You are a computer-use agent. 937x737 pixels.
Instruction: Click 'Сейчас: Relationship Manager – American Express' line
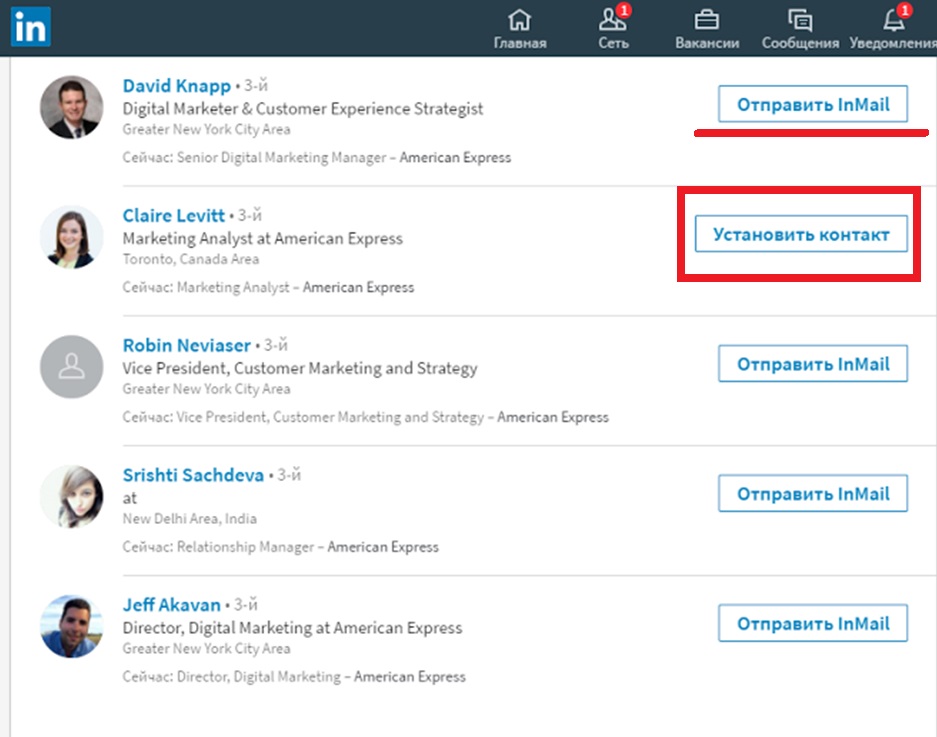pos(280,546)
